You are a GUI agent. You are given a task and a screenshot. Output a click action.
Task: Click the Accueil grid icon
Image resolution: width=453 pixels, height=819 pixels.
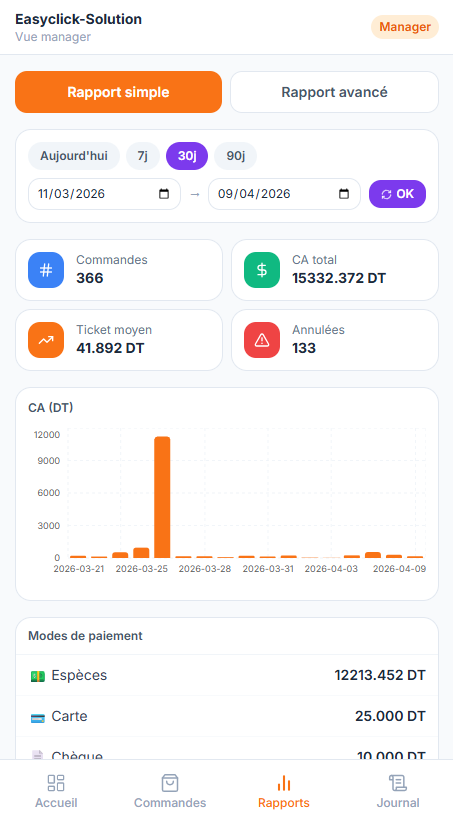coord(56,783)
